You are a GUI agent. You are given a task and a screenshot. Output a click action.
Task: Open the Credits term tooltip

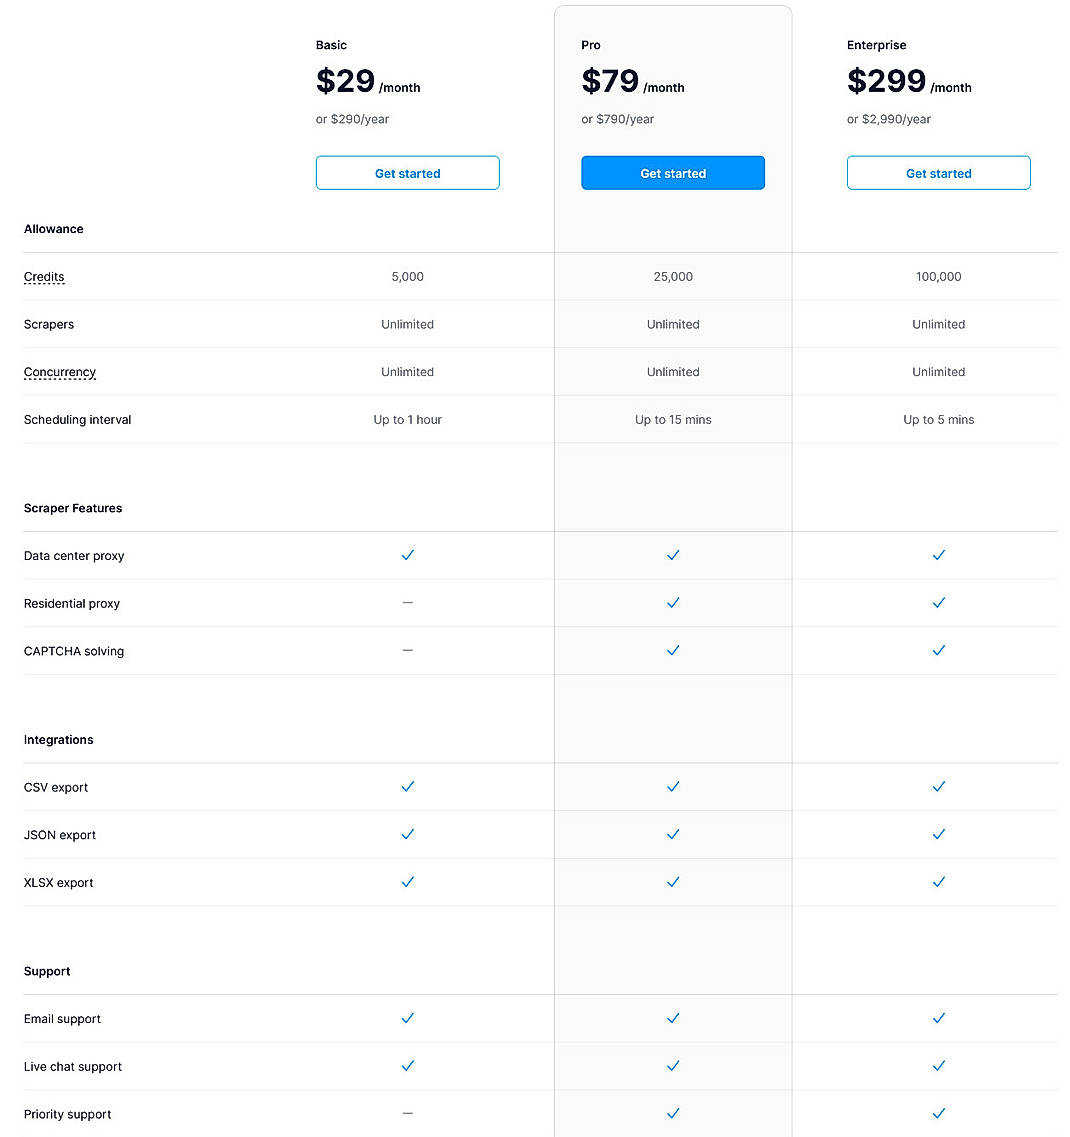(x=44, y=277)
